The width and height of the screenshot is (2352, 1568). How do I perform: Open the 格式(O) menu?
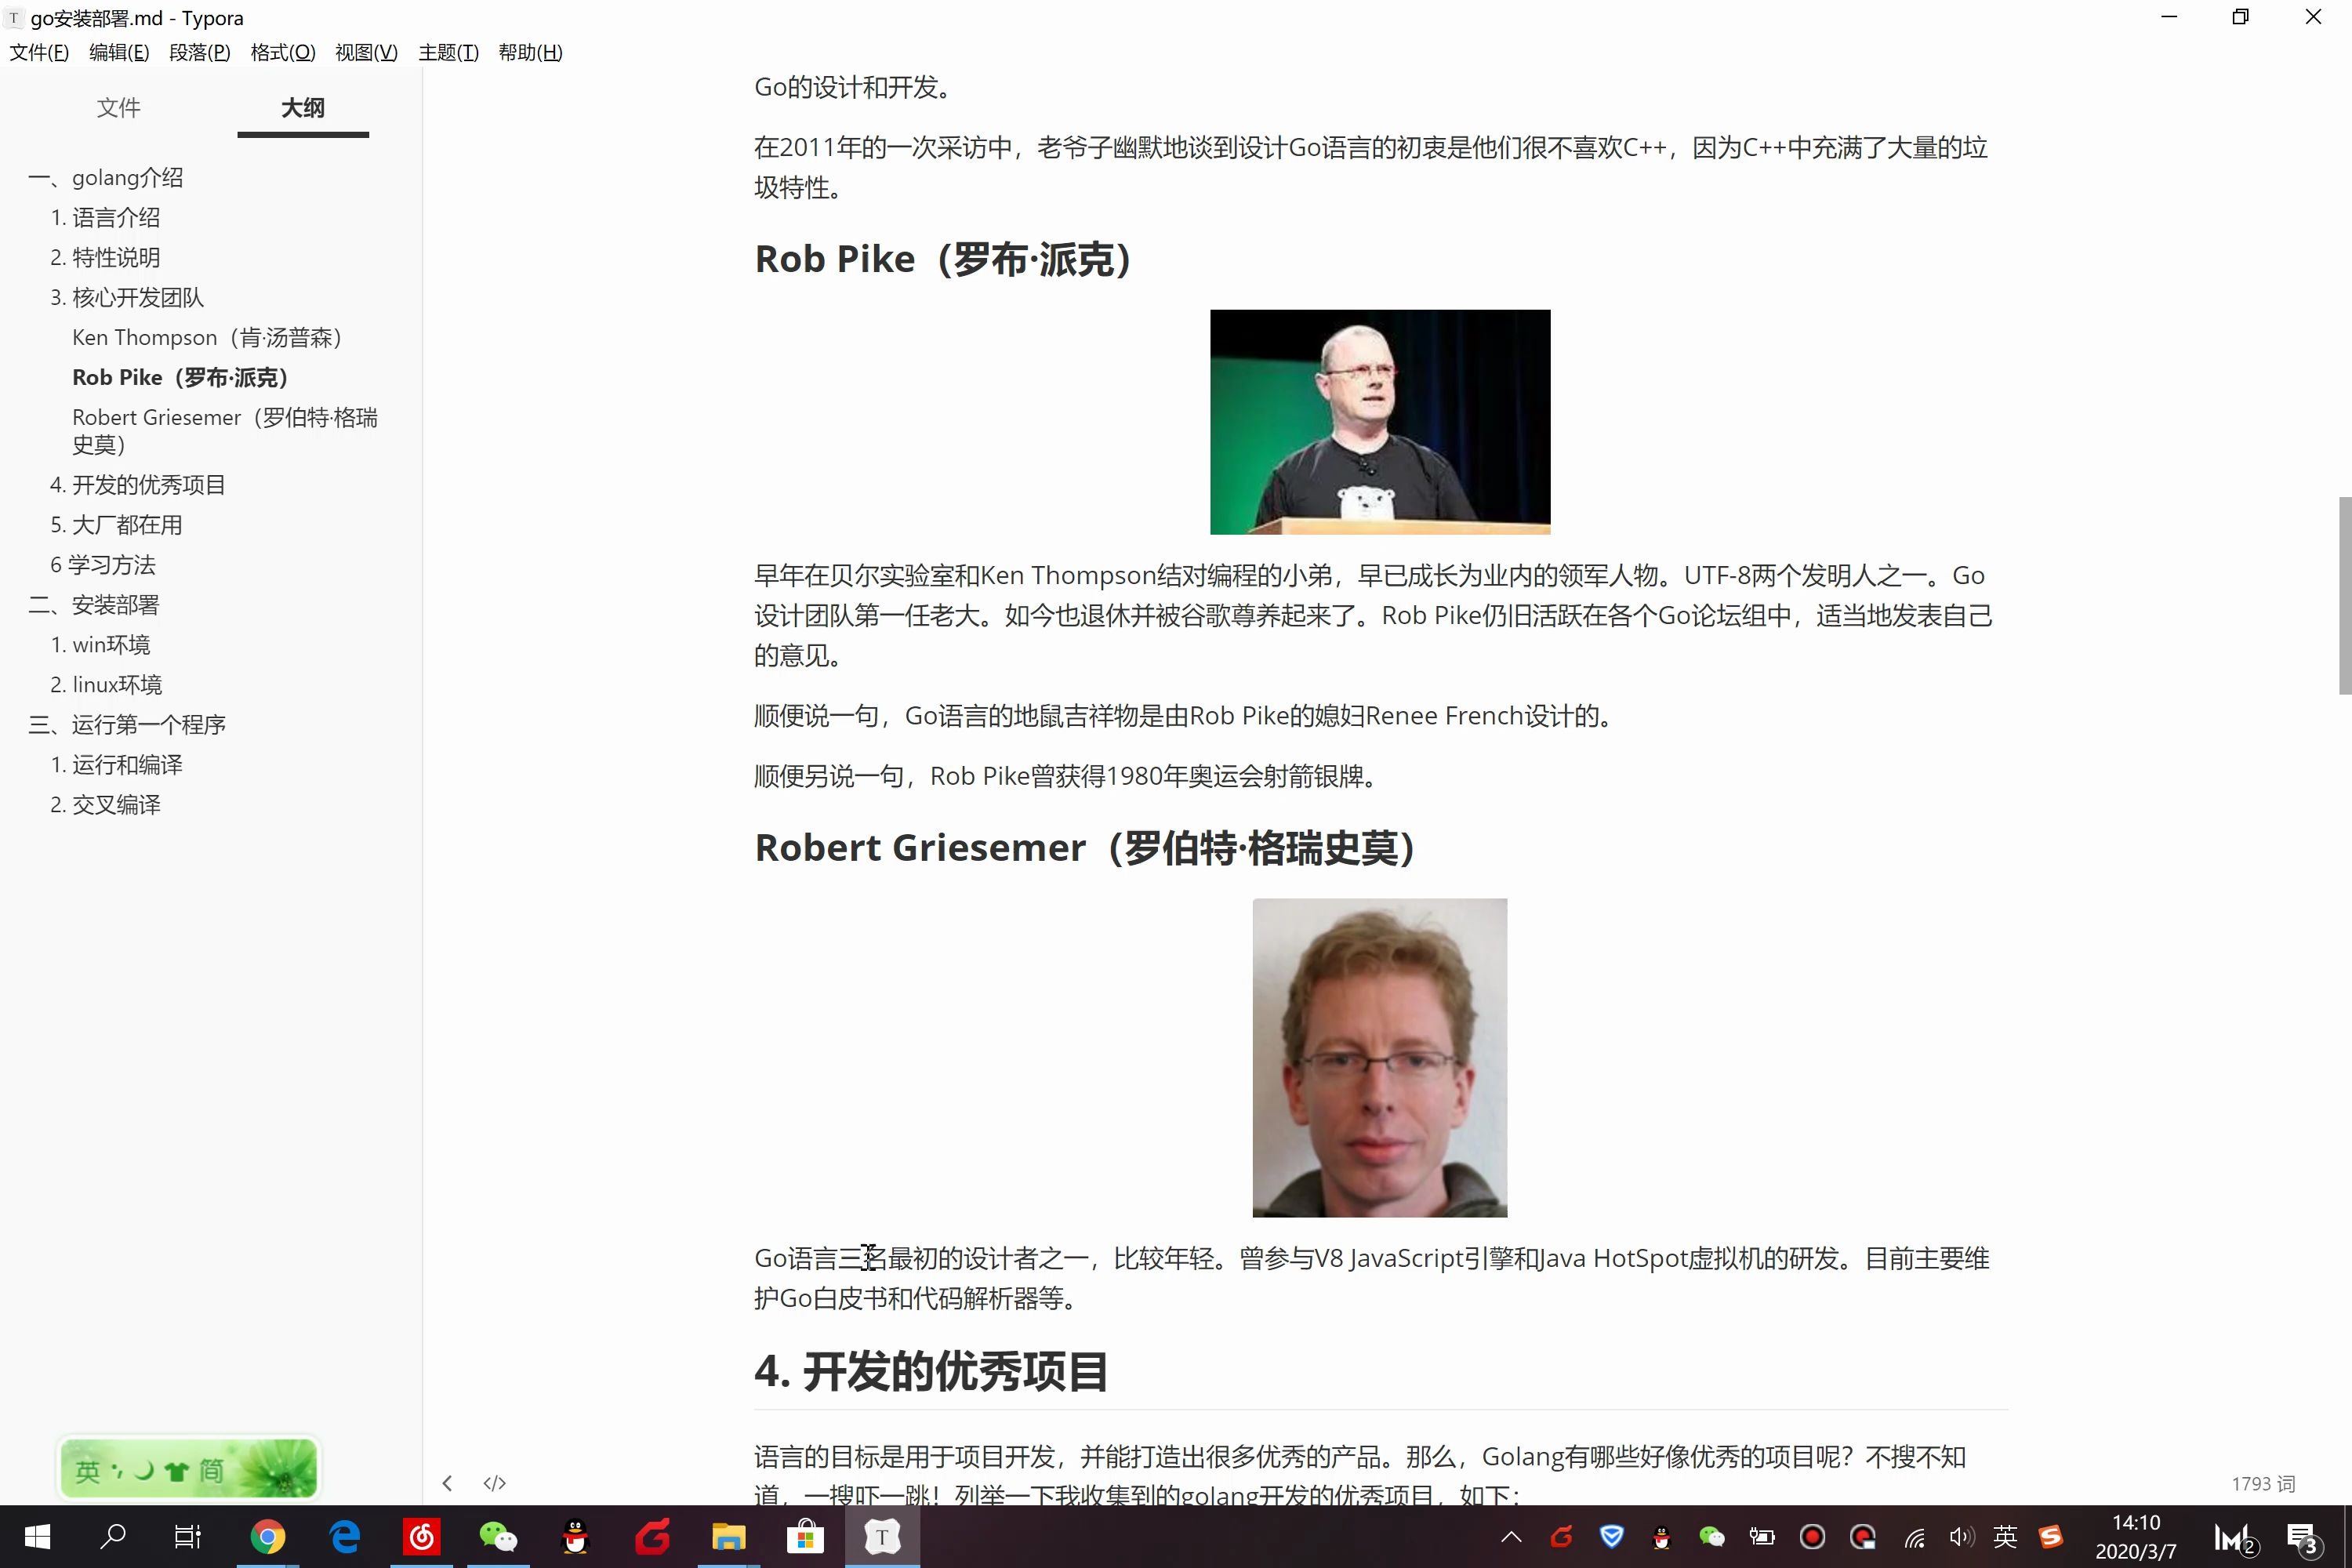283,52
